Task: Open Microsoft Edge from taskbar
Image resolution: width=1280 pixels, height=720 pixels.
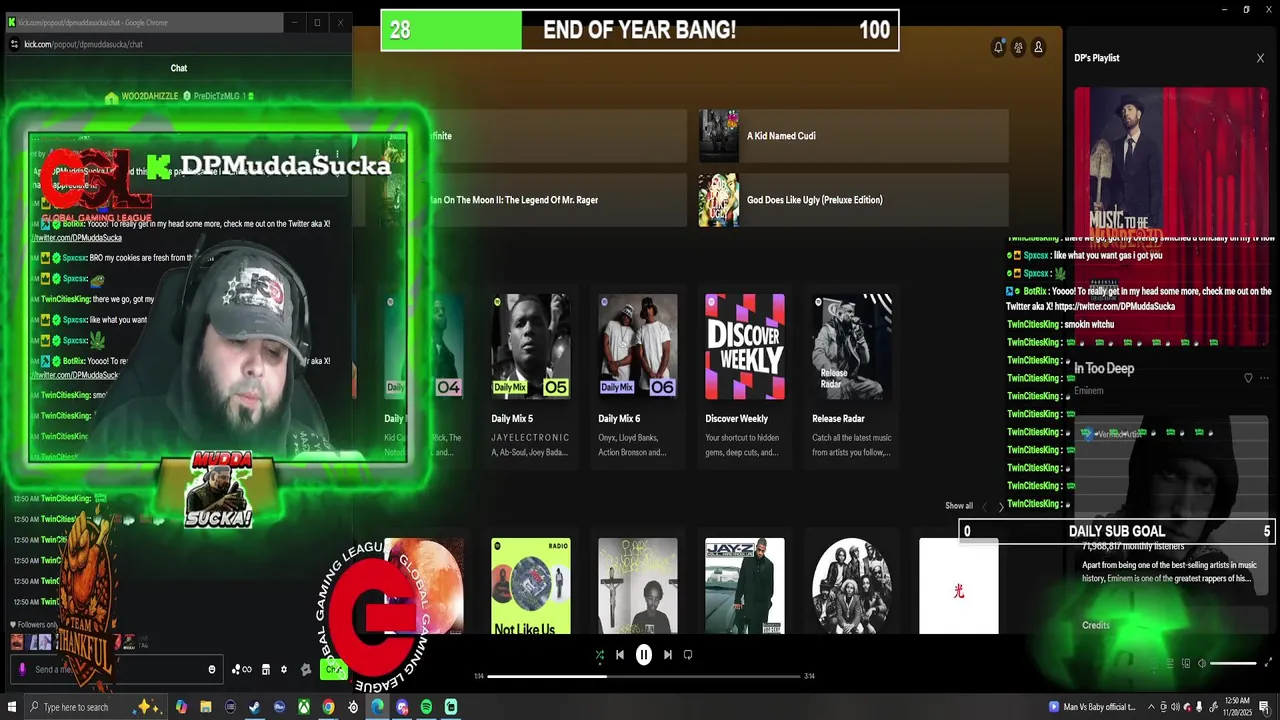Action: 377,707
